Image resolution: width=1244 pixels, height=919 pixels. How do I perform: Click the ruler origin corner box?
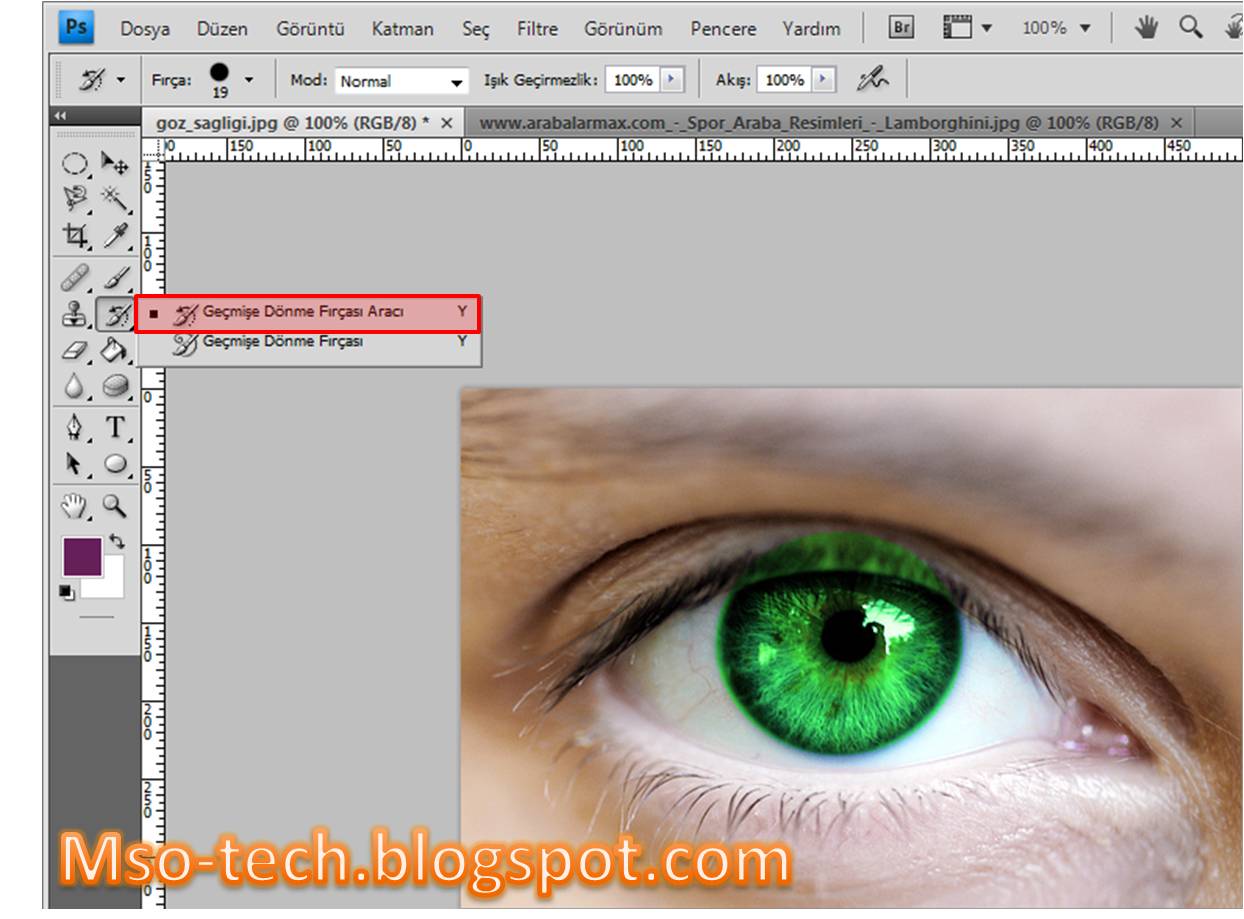click(152, 150)
